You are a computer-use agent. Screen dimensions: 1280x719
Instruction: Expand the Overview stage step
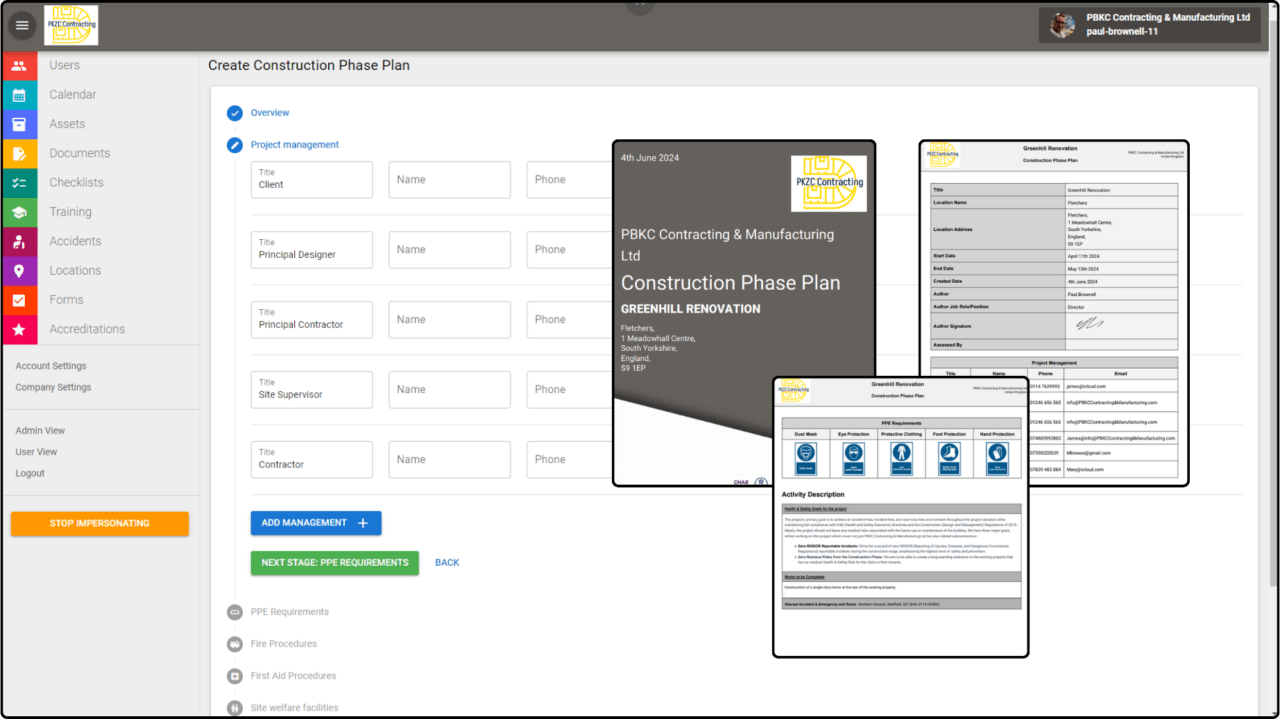(x=269, y=113)
